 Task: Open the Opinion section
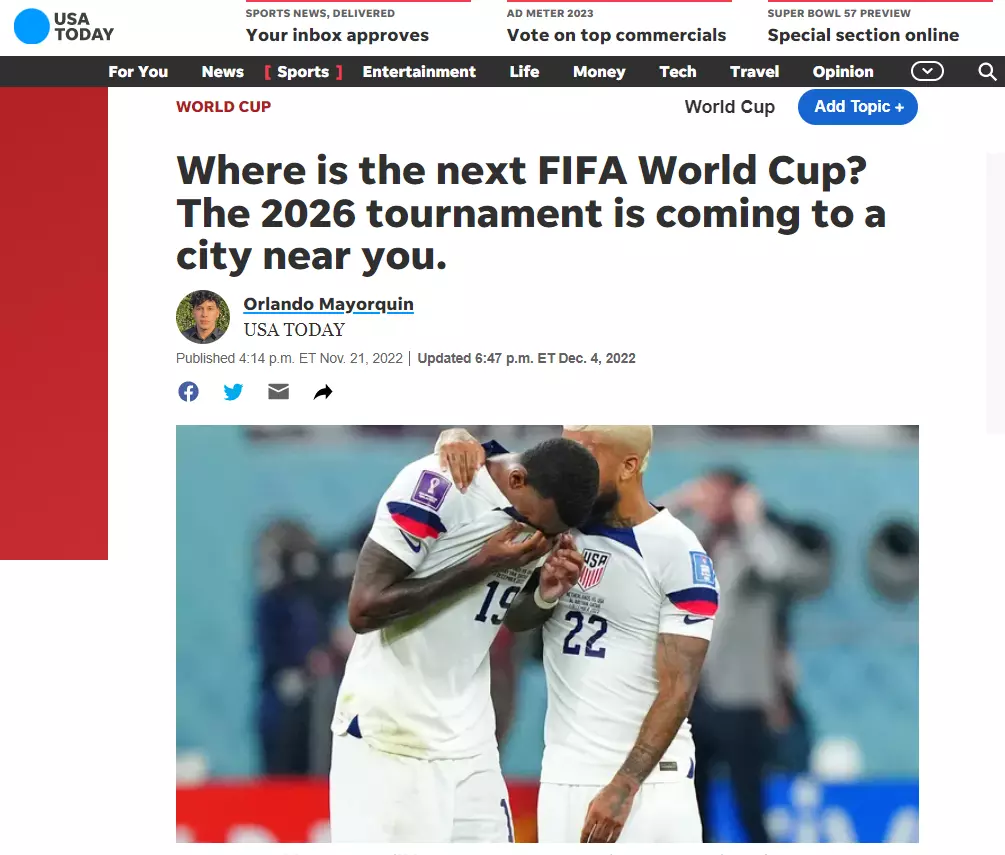(x=843, y=72)
